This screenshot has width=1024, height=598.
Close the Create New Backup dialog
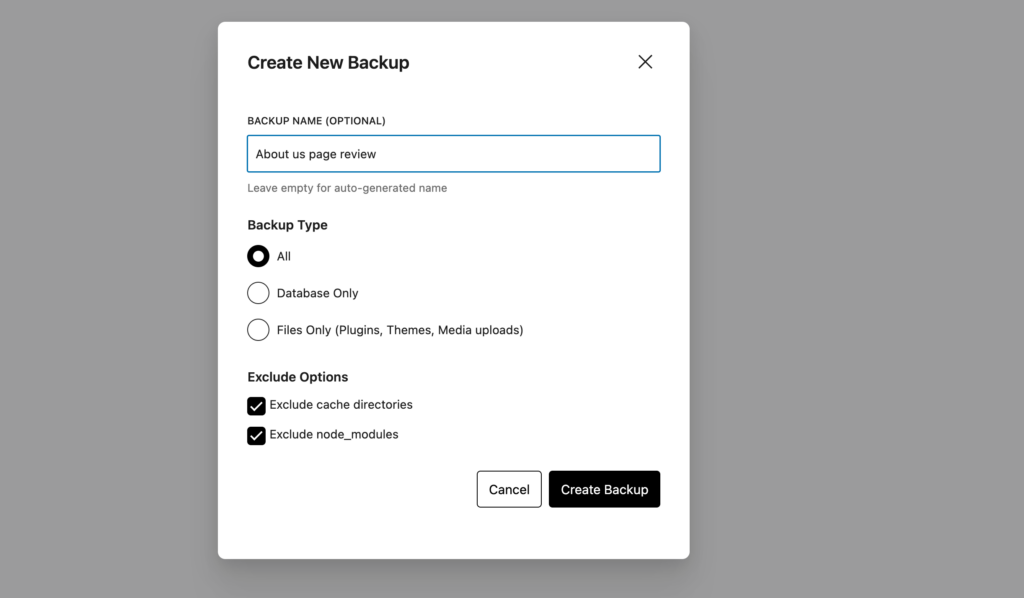tap(645, 62)
